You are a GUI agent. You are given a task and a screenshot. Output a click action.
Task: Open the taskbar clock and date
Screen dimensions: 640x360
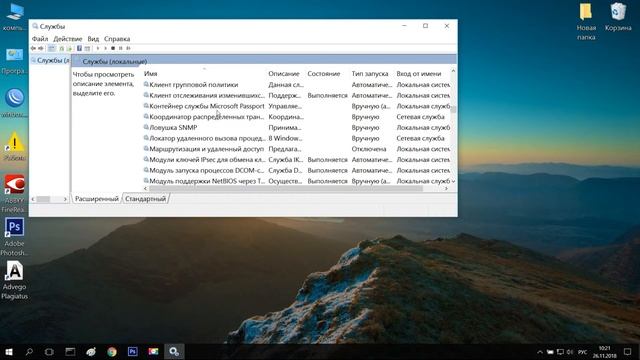click(x=604, y=352)
